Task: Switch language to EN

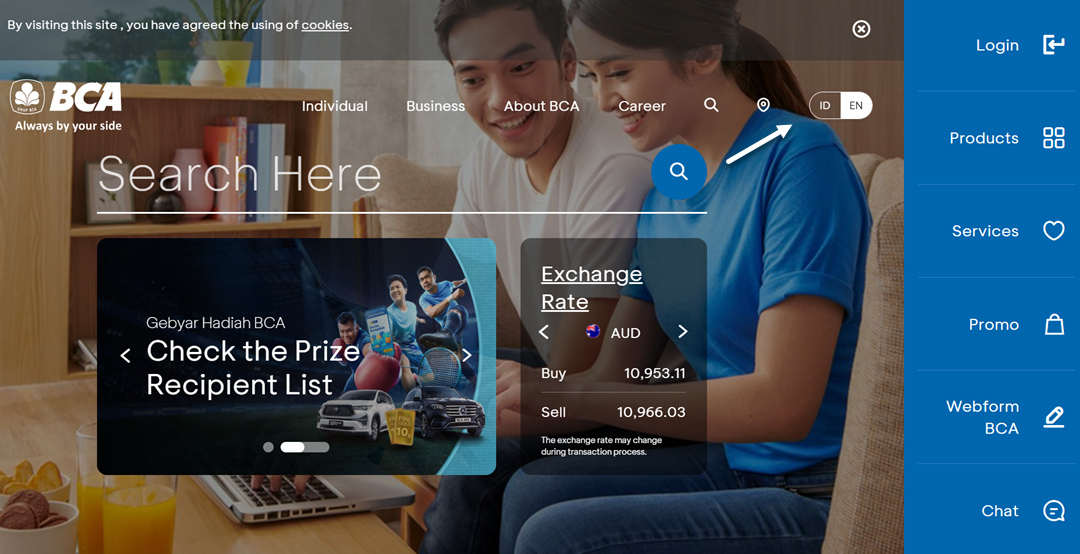Action: [x=856, y=106]
